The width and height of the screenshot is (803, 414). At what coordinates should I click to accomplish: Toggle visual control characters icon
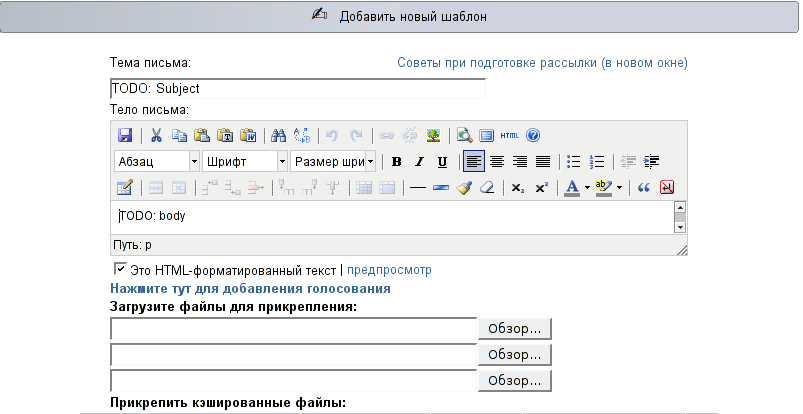pyautogui.click(x=667, y=188)
